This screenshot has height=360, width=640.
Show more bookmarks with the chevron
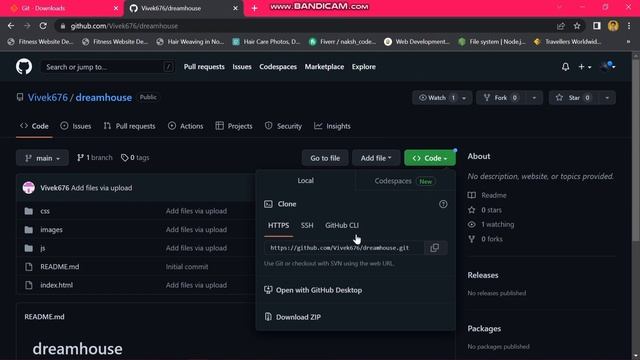(629, 42)
